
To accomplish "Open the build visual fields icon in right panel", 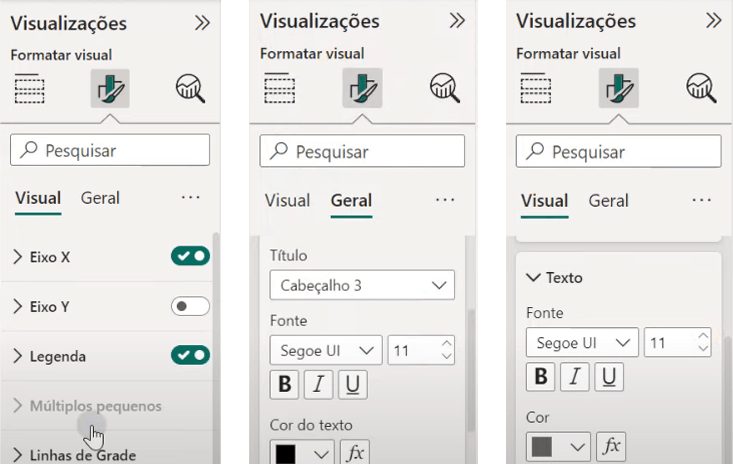I will (536, 87).
